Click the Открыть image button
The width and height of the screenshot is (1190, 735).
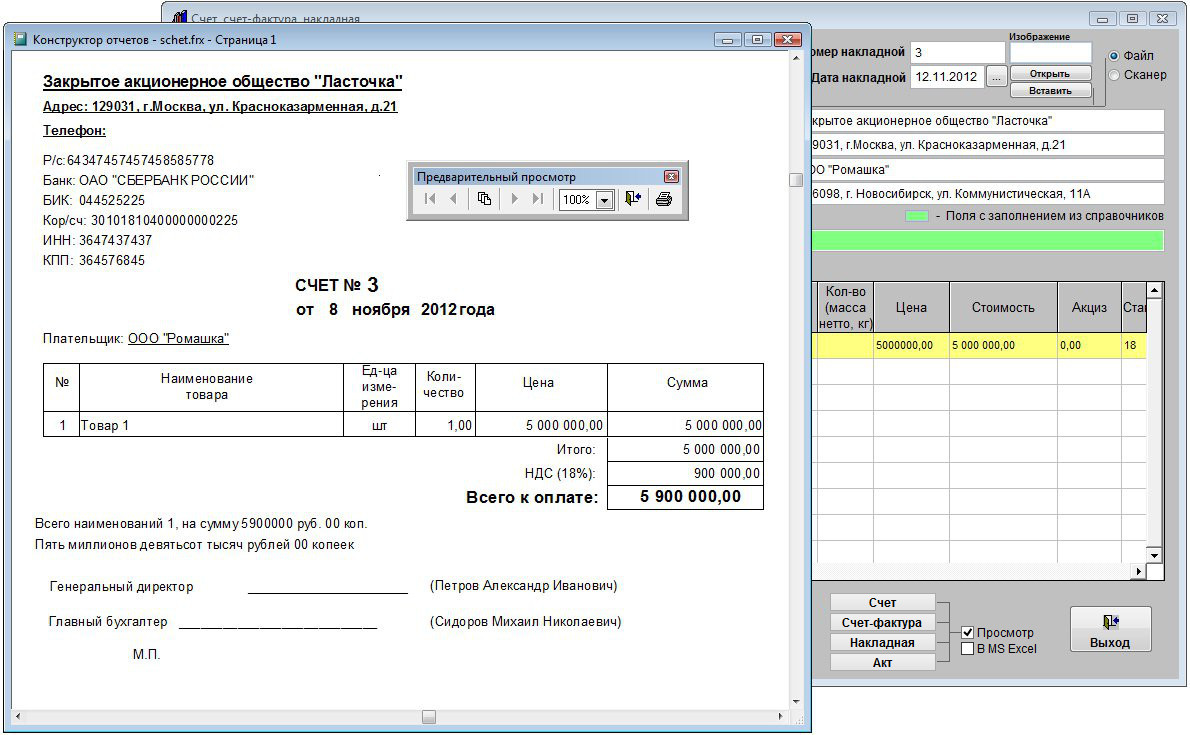point(1049,73)
